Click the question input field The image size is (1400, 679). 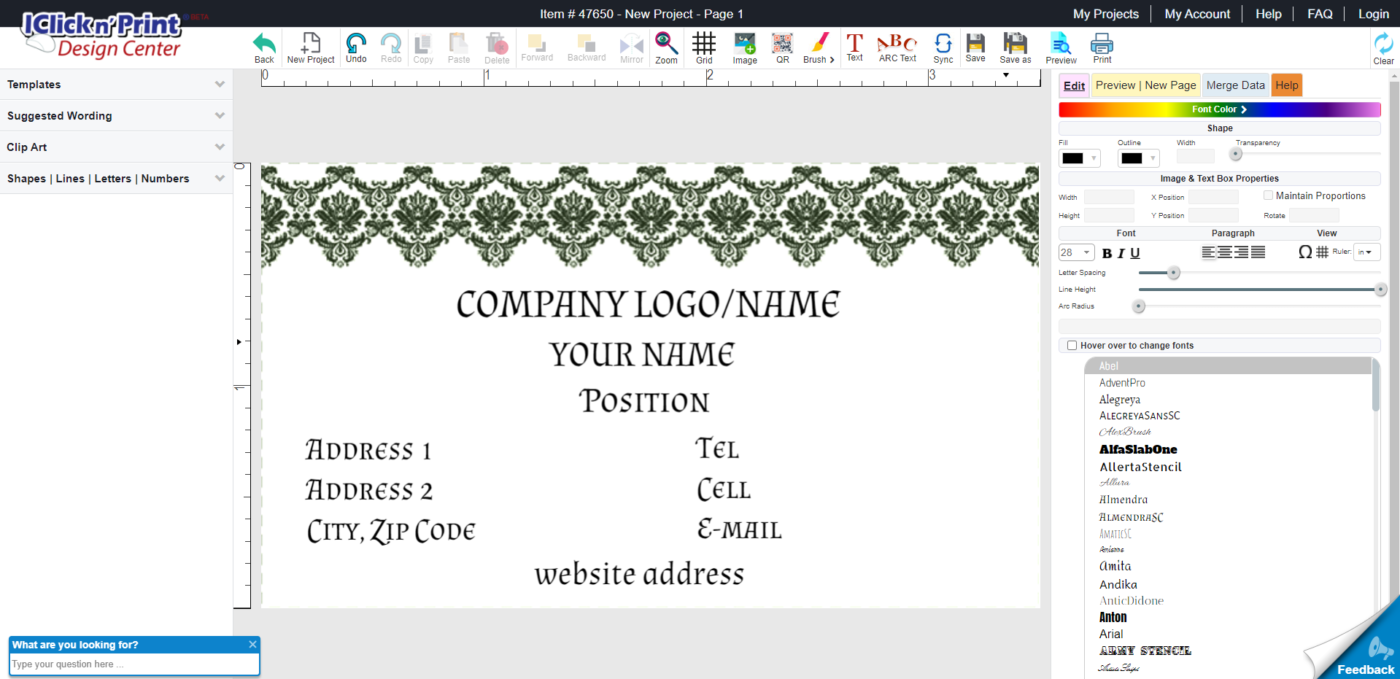click(134, 663)
